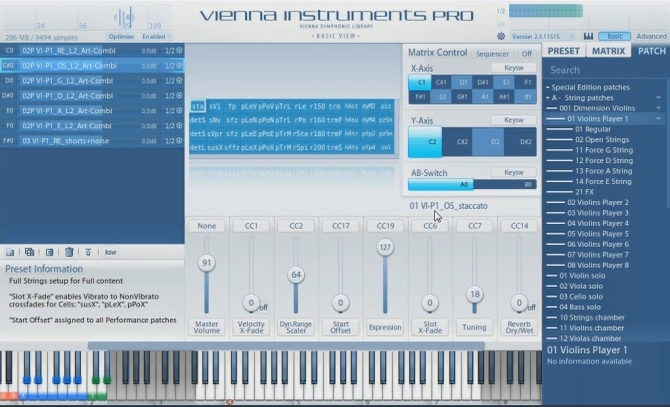Click the scrollbar above the piano keyboard

point(286,346)
